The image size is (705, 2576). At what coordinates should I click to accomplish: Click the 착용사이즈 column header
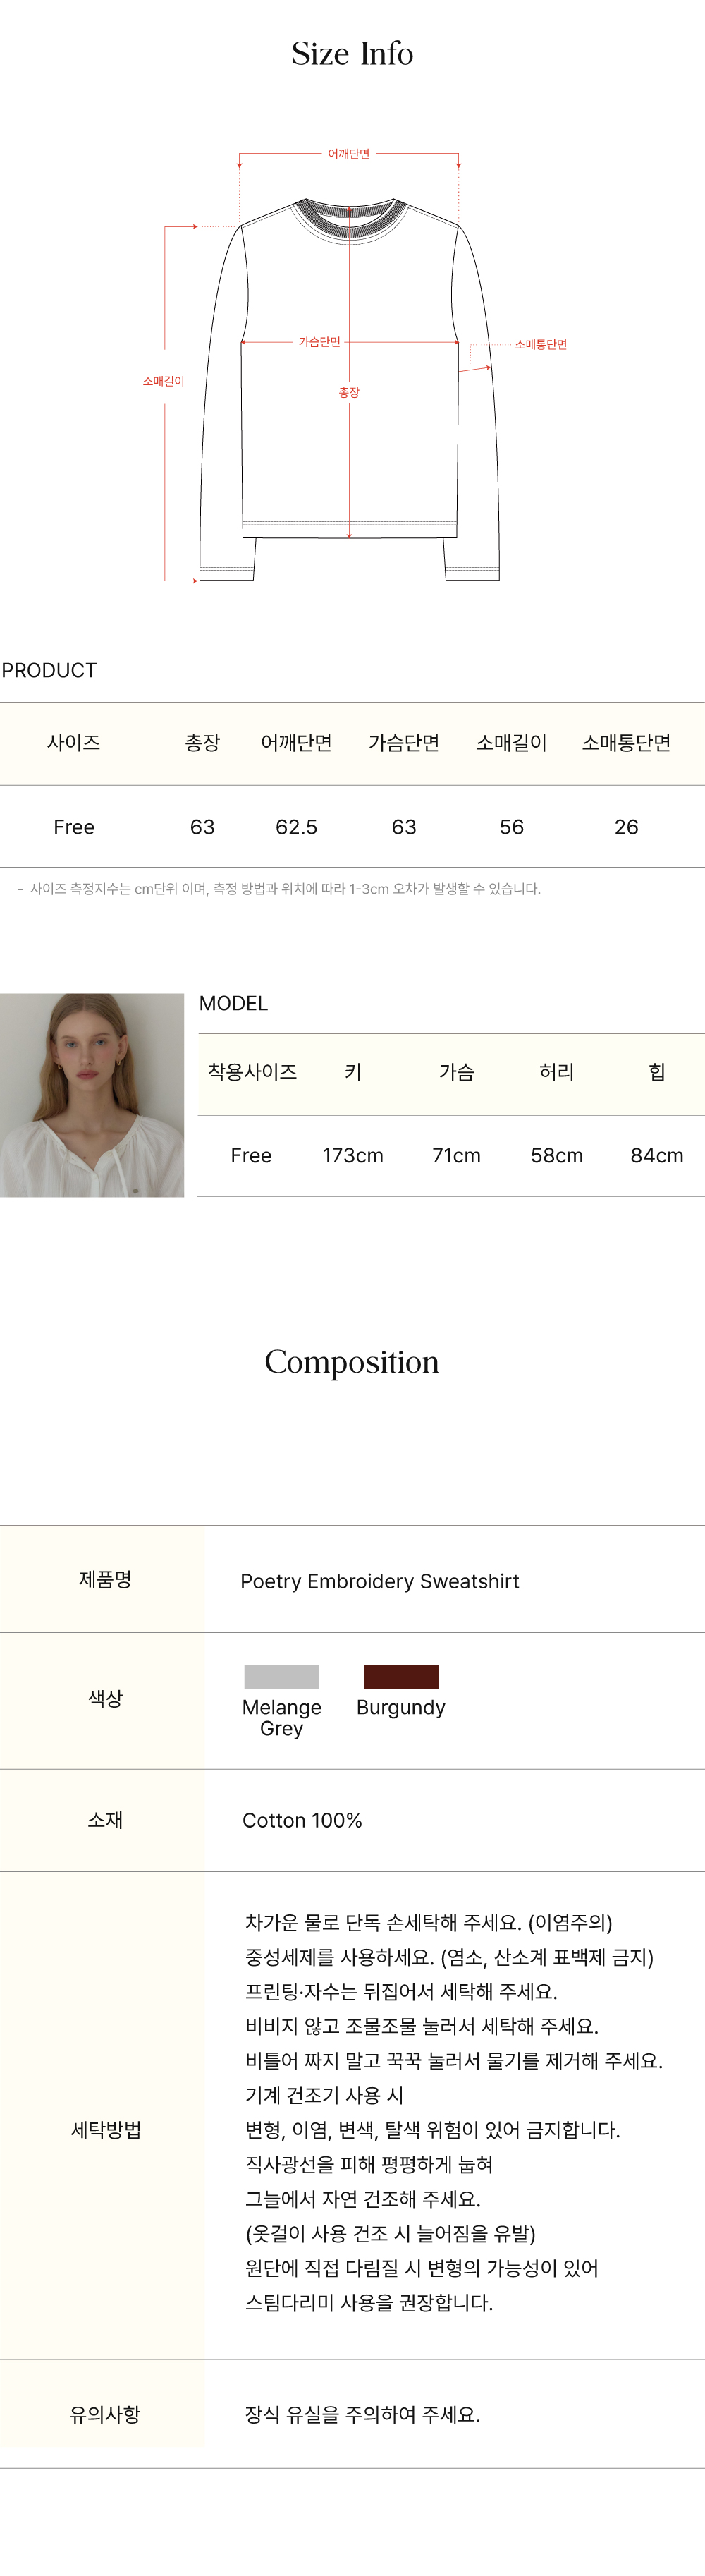coord(252,1072)
